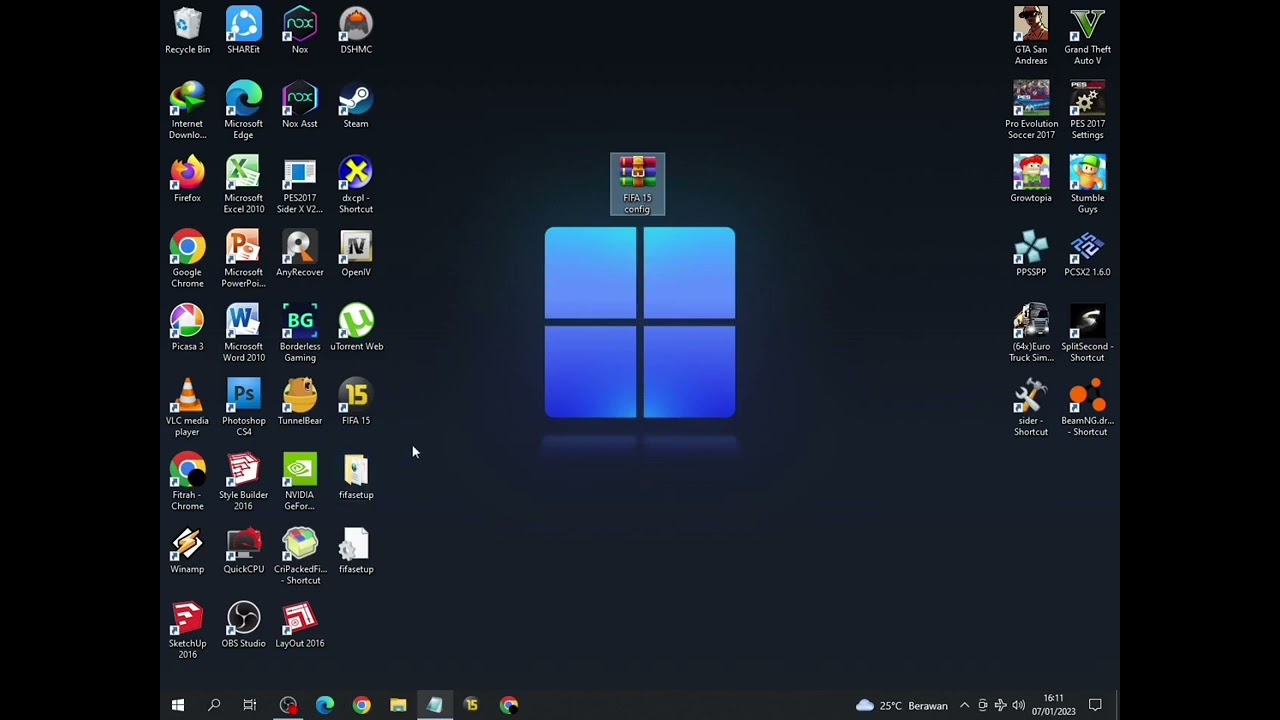Click the uTorrent Web desktop icon

356,328
